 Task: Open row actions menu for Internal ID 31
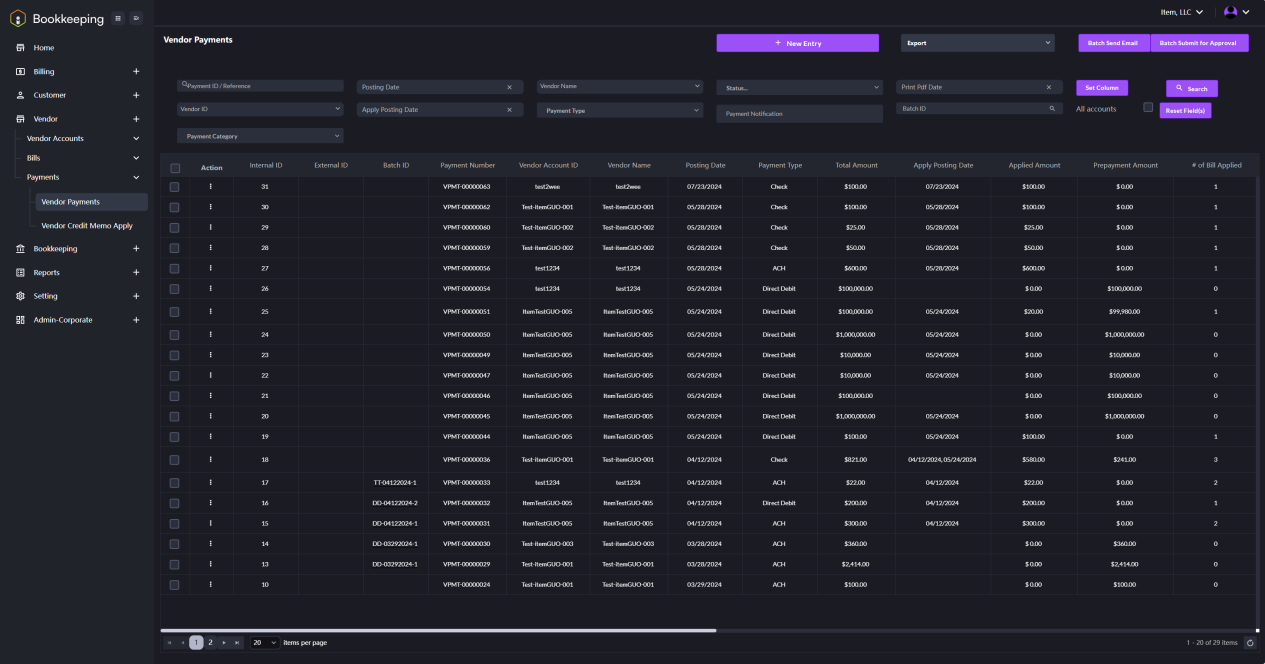click(x=210, y=186)
